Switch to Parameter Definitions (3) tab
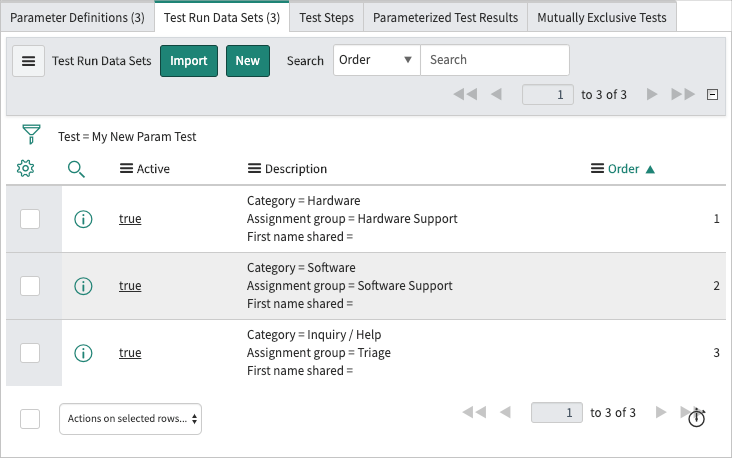 [77, 18]
